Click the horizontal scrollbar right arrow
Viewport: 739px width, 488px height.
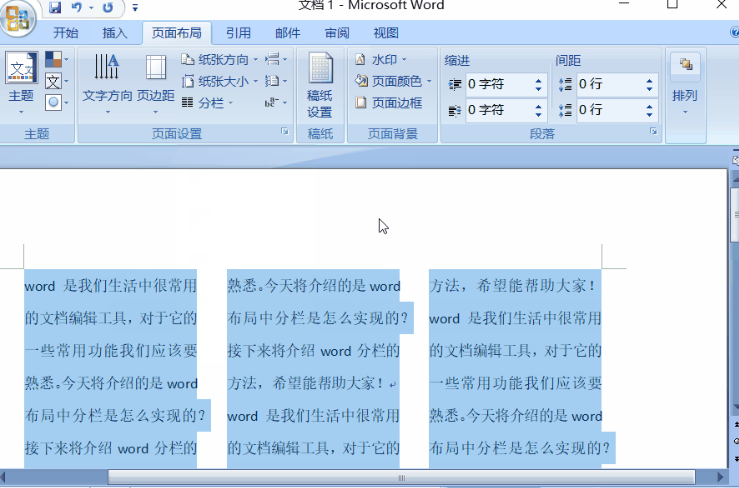point(720,478)
